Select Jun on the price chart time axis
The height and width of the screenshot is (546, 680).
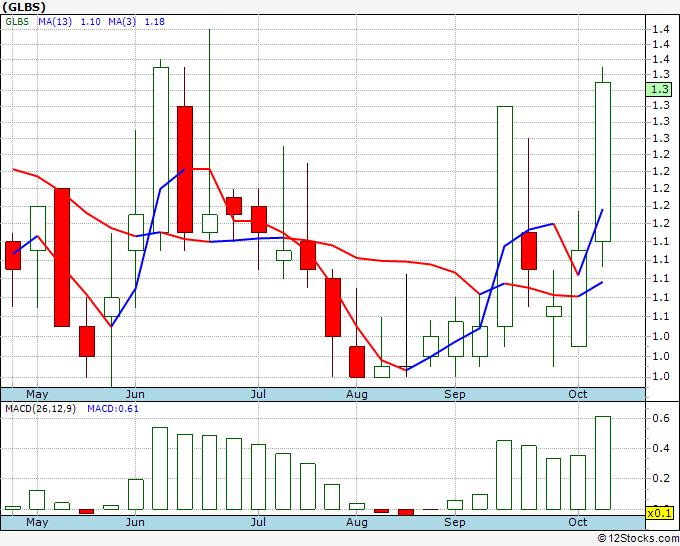point(135,394)
